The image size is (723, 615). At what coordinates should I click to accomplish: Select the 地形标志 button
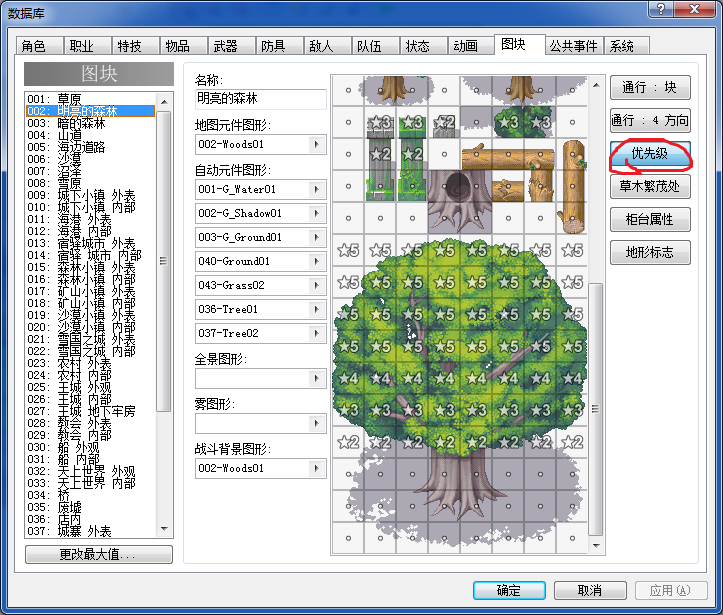(x=650, y=253)
